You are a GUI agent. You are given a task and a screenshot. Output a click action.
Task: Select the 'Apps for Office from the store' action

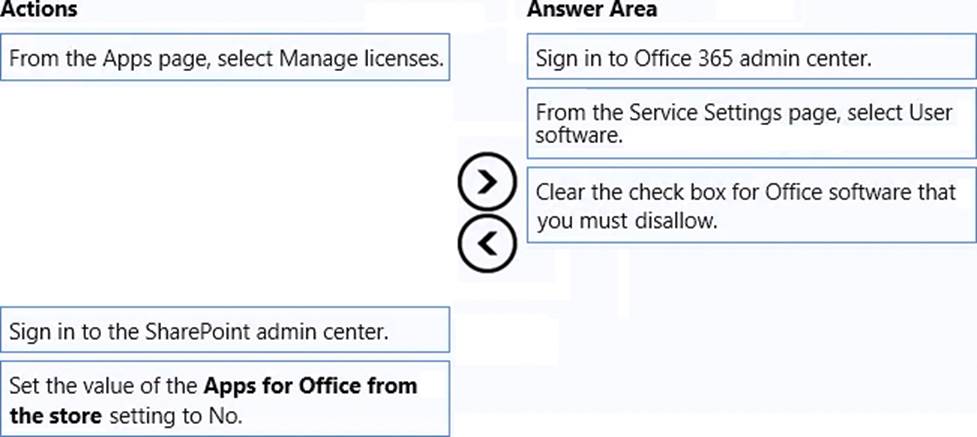coord(225,399)
